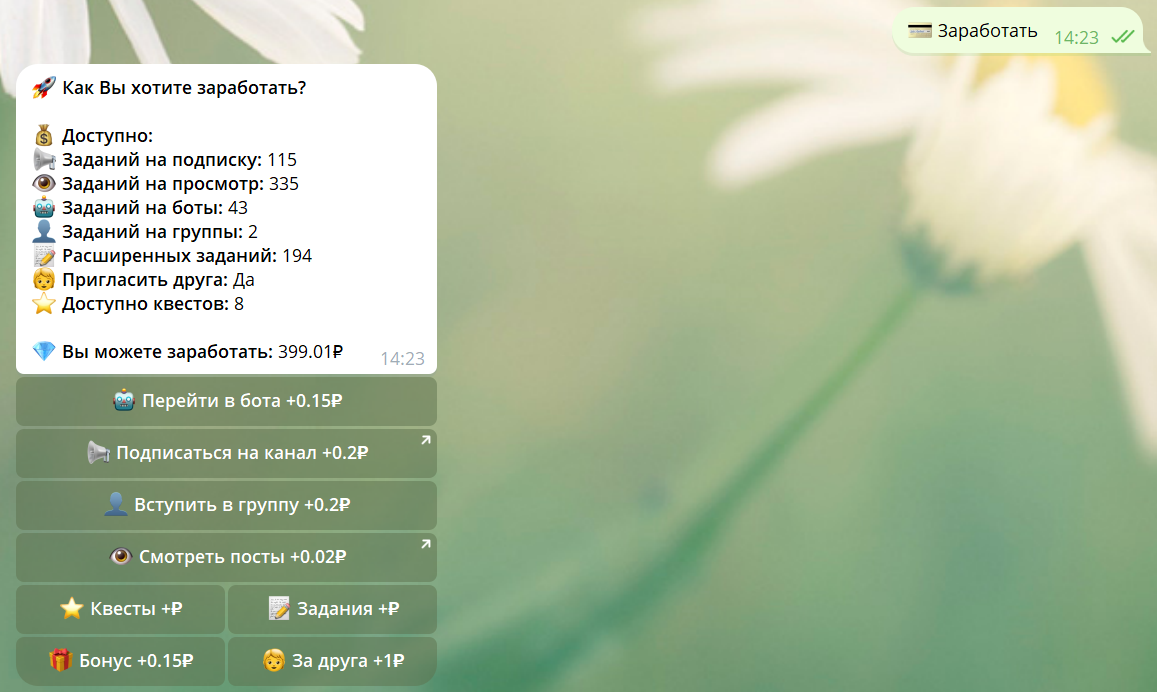Select 'За друга +1₽' button

(332, 661)
